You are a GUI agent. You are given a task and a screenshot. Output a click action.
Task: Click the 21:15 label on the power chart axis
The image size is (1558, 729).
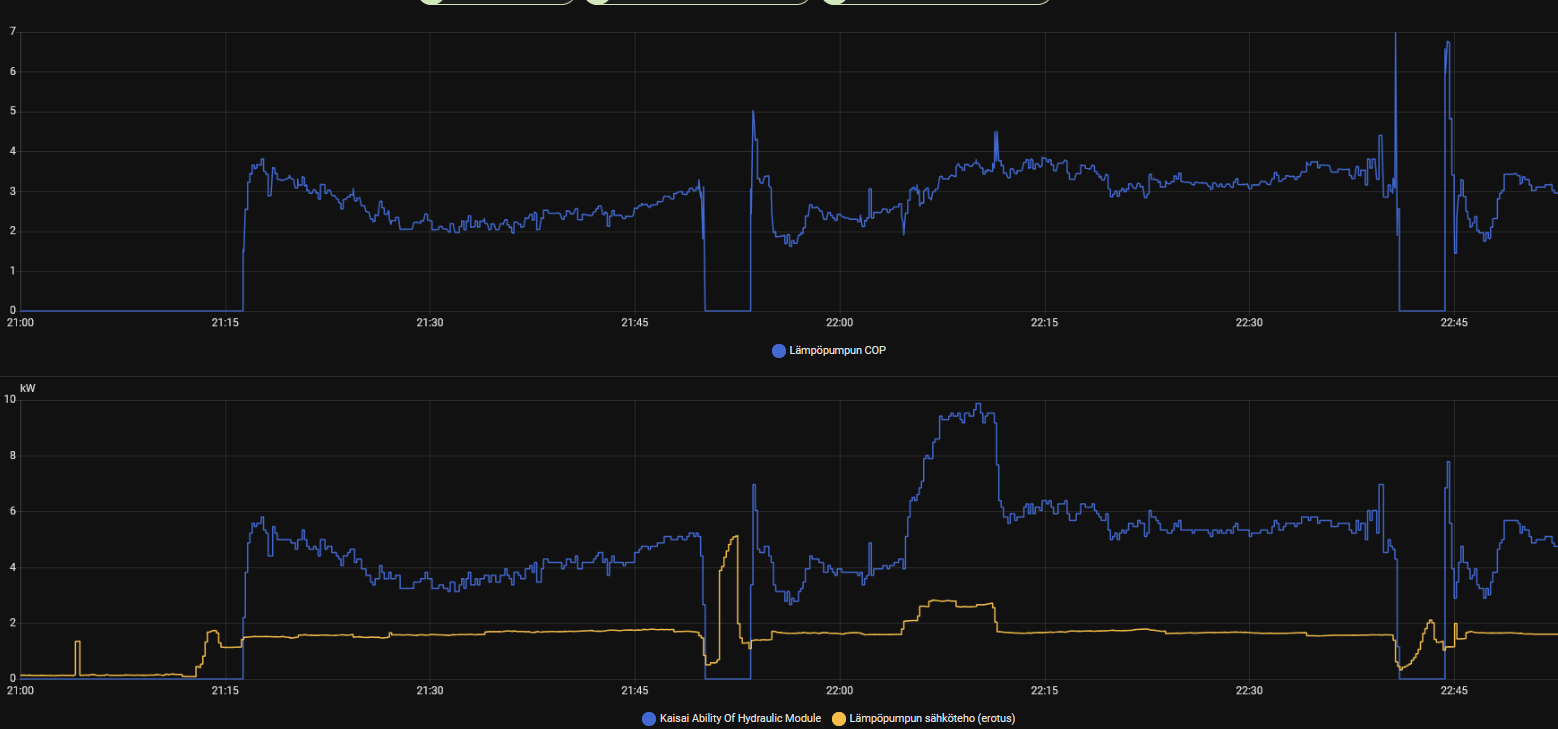(225, 690)
